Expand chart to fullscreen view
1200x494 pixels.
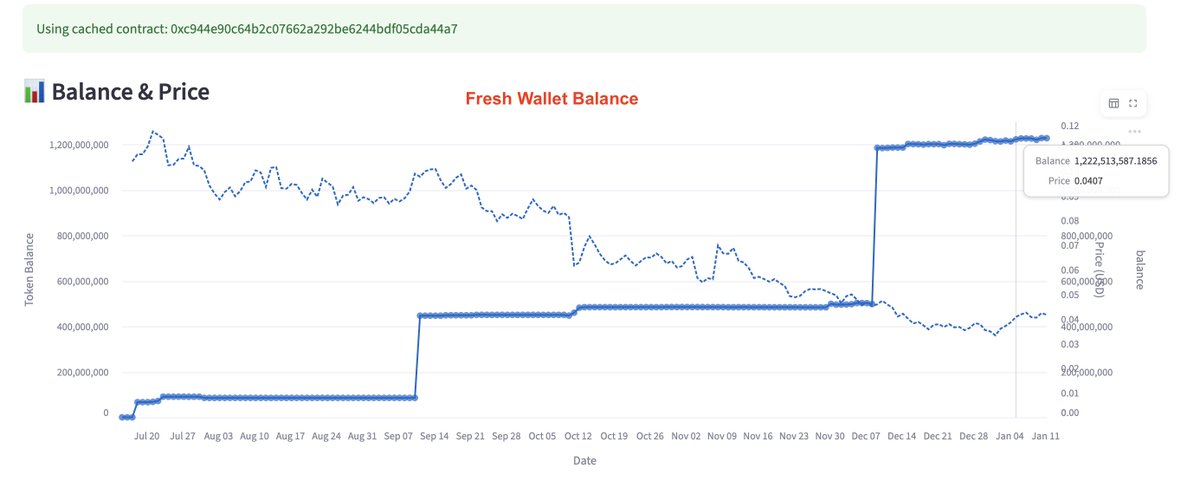click(x=1134, y=103)
